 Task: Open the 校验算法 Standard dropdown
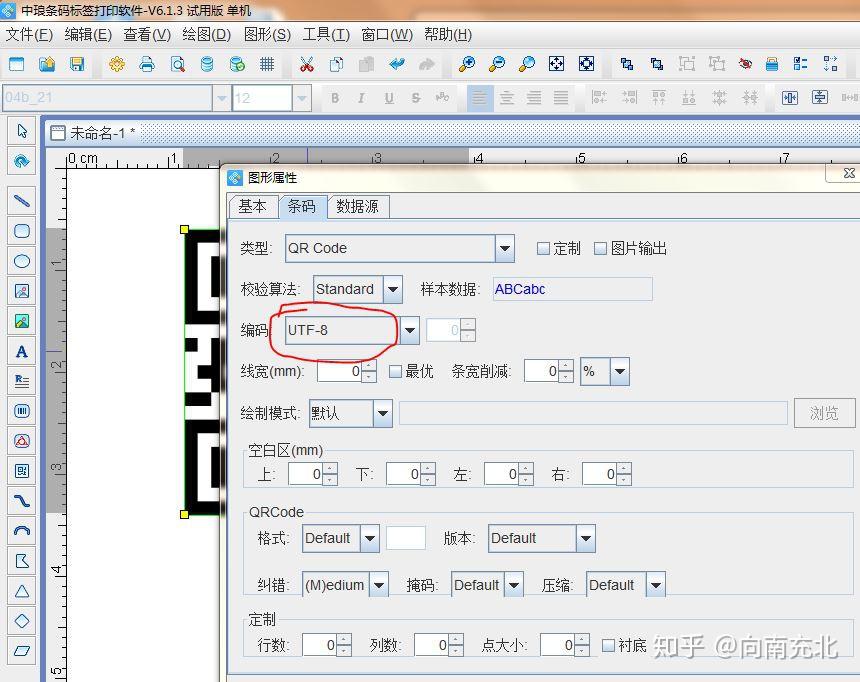click(393, 289)
